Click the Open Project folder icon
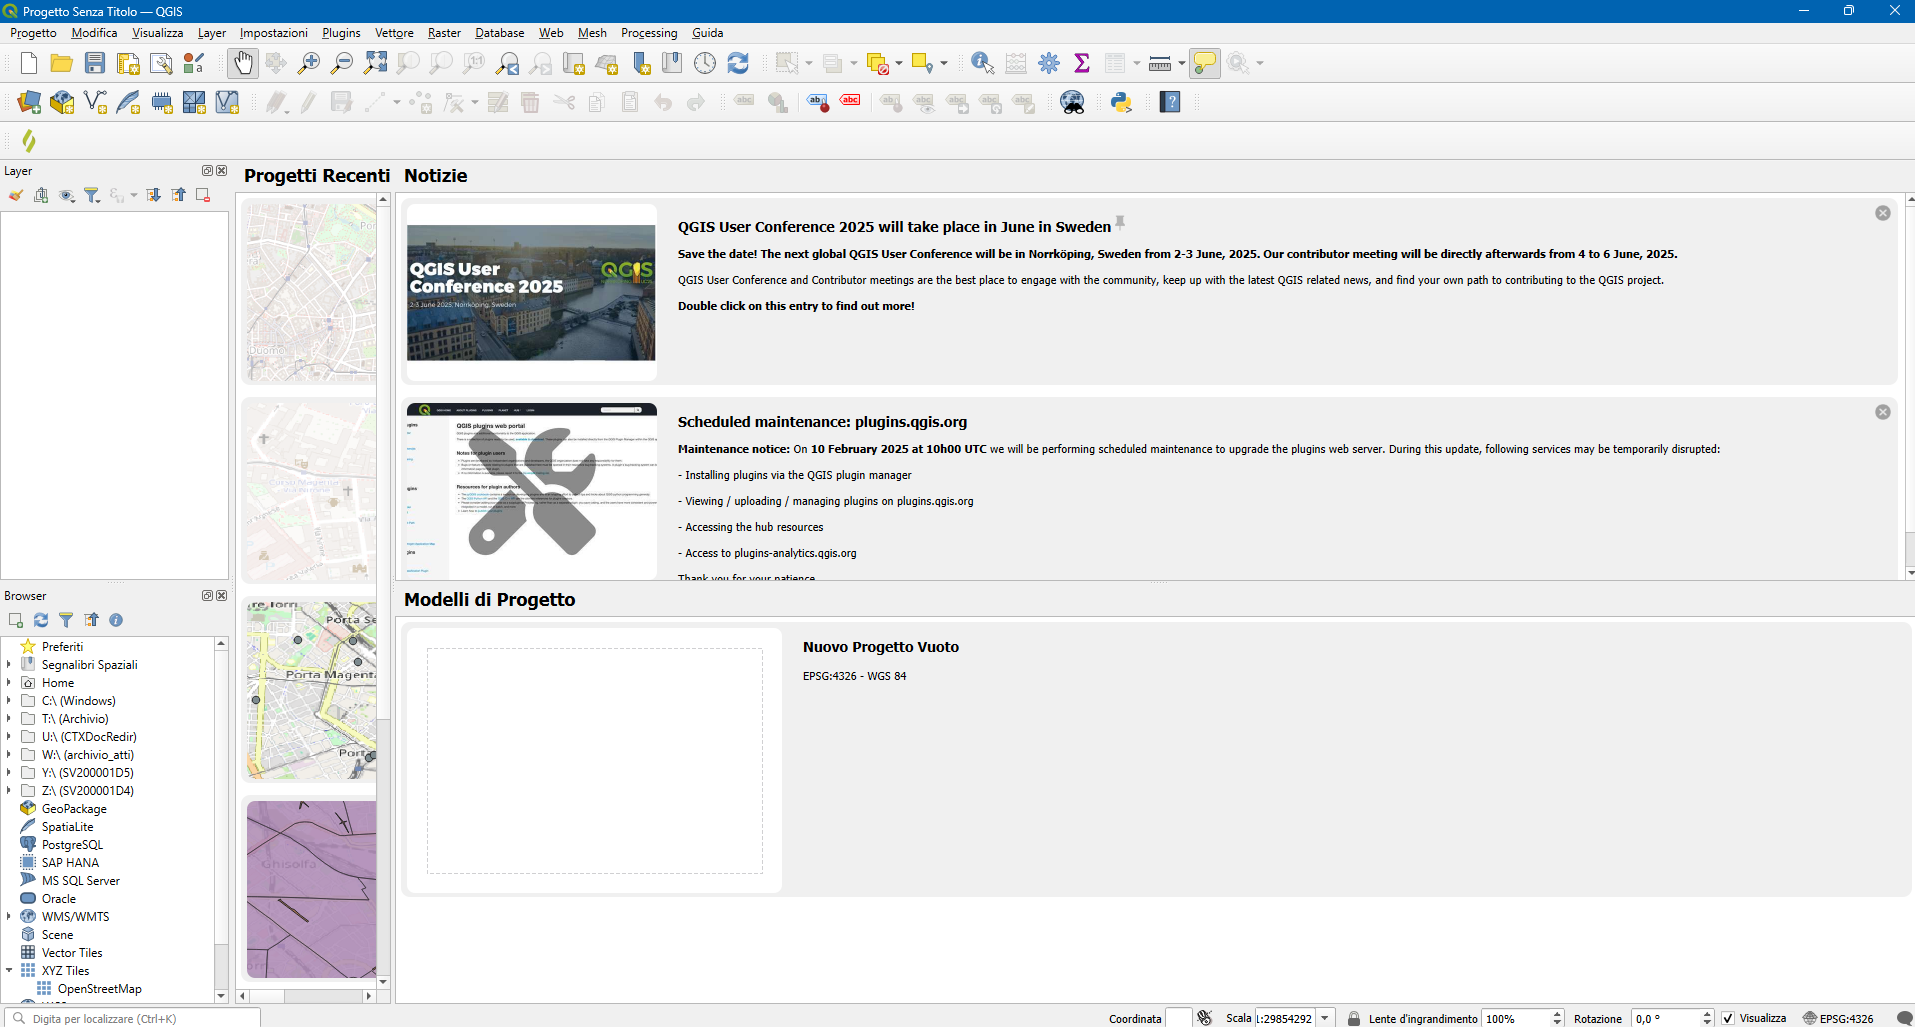The width and height of the screenshot is (1915, 1027). click(x=62, y=64)
